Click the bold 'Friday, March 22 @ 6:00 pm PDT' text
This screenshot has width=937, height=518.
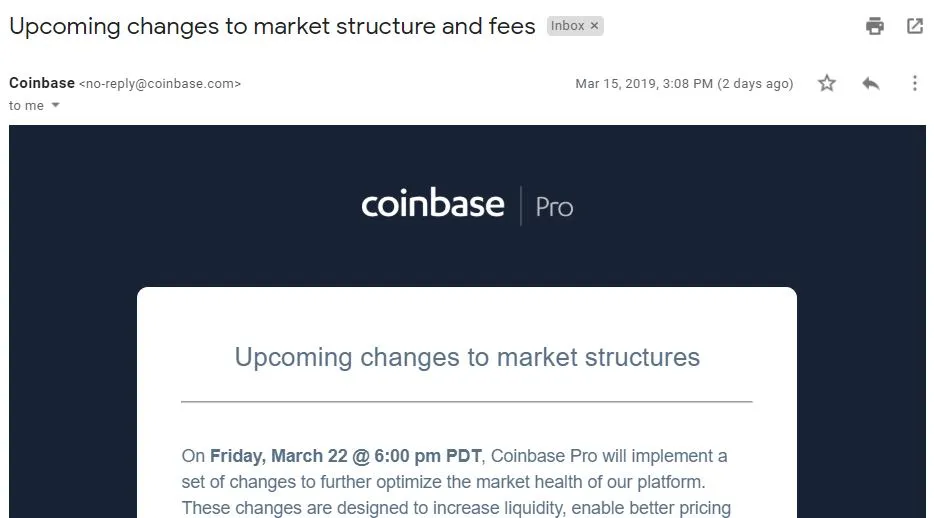click(x=345, y=456)
